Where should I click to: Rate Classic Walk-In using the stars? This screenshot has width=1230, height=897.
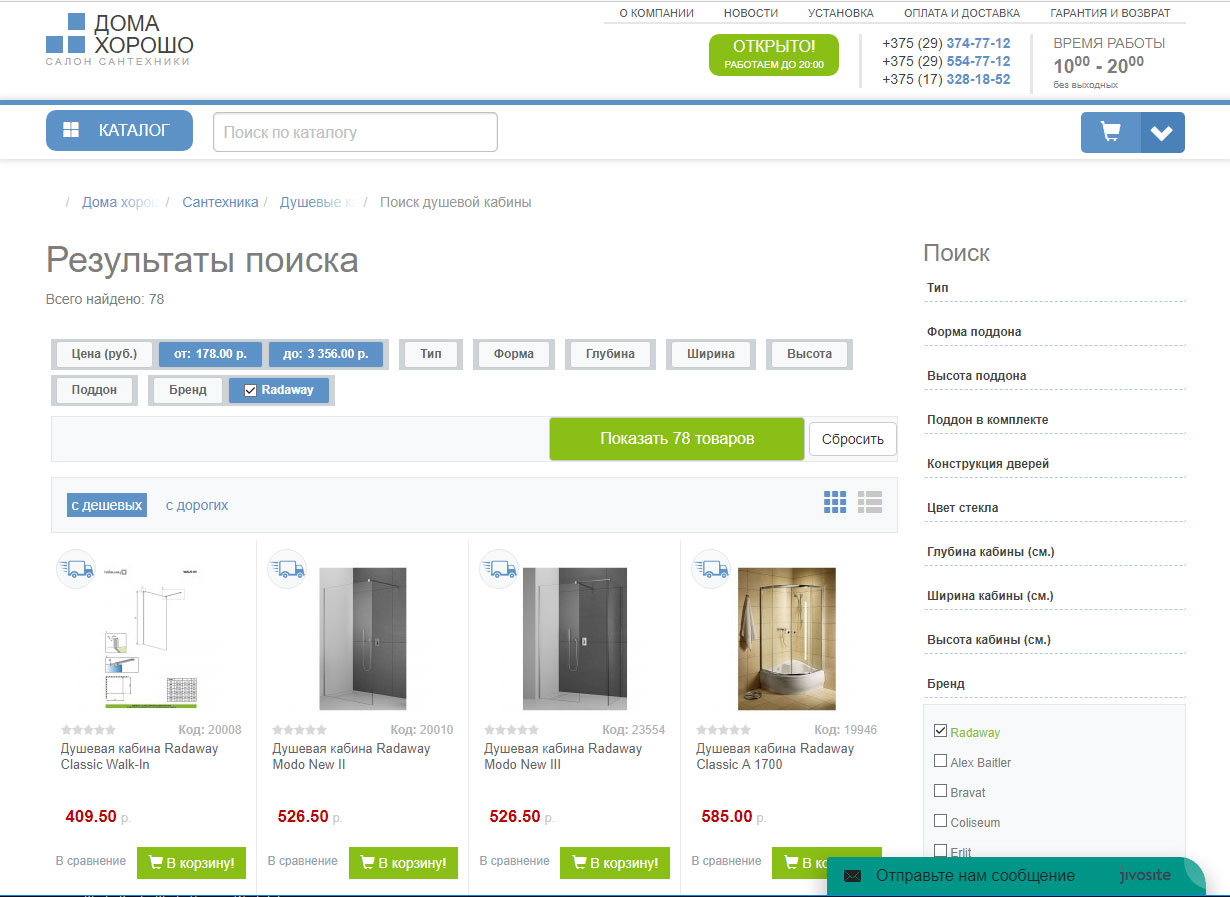89,730
